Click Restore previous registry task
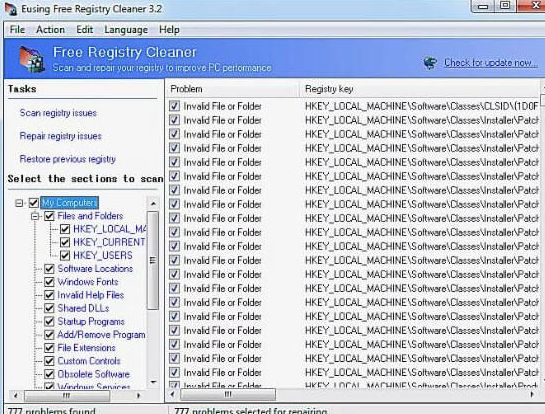Screen dimensions: 545x414 [x=67, y=159]
